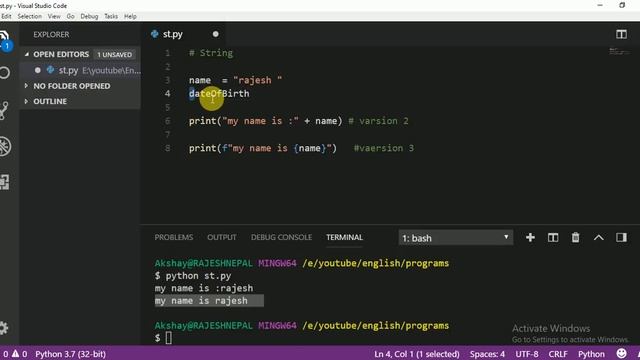This screenshot has height=360, width=640.
Task: Click the feedback smiley icon
Action: pyautogui.click(x=621, y=353)
